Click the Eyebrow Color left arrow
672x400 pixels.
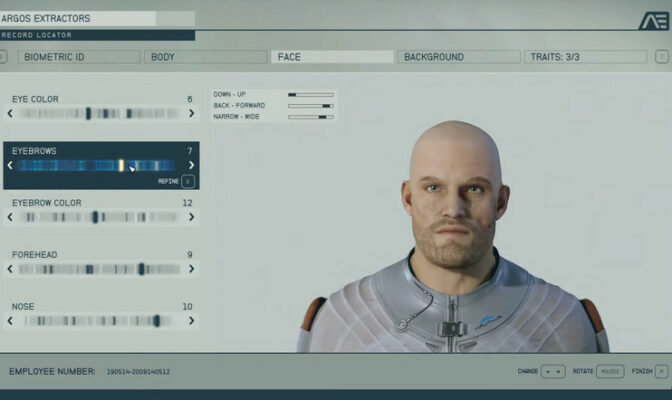click(x=10, y=216)
